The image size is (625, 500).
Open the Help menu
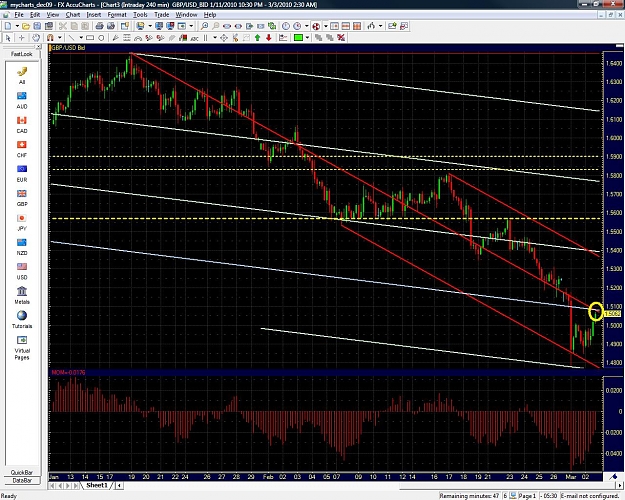tap(210, 15)
